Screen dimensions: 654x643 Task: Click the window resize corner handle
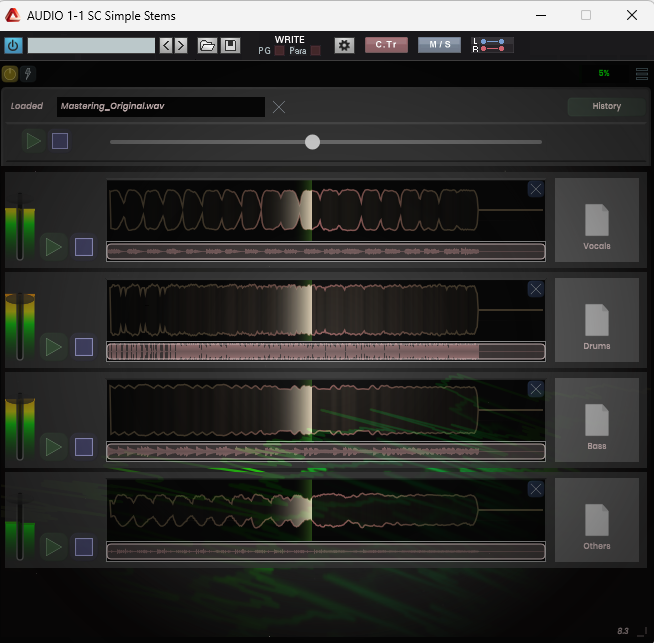pos(642,632)
